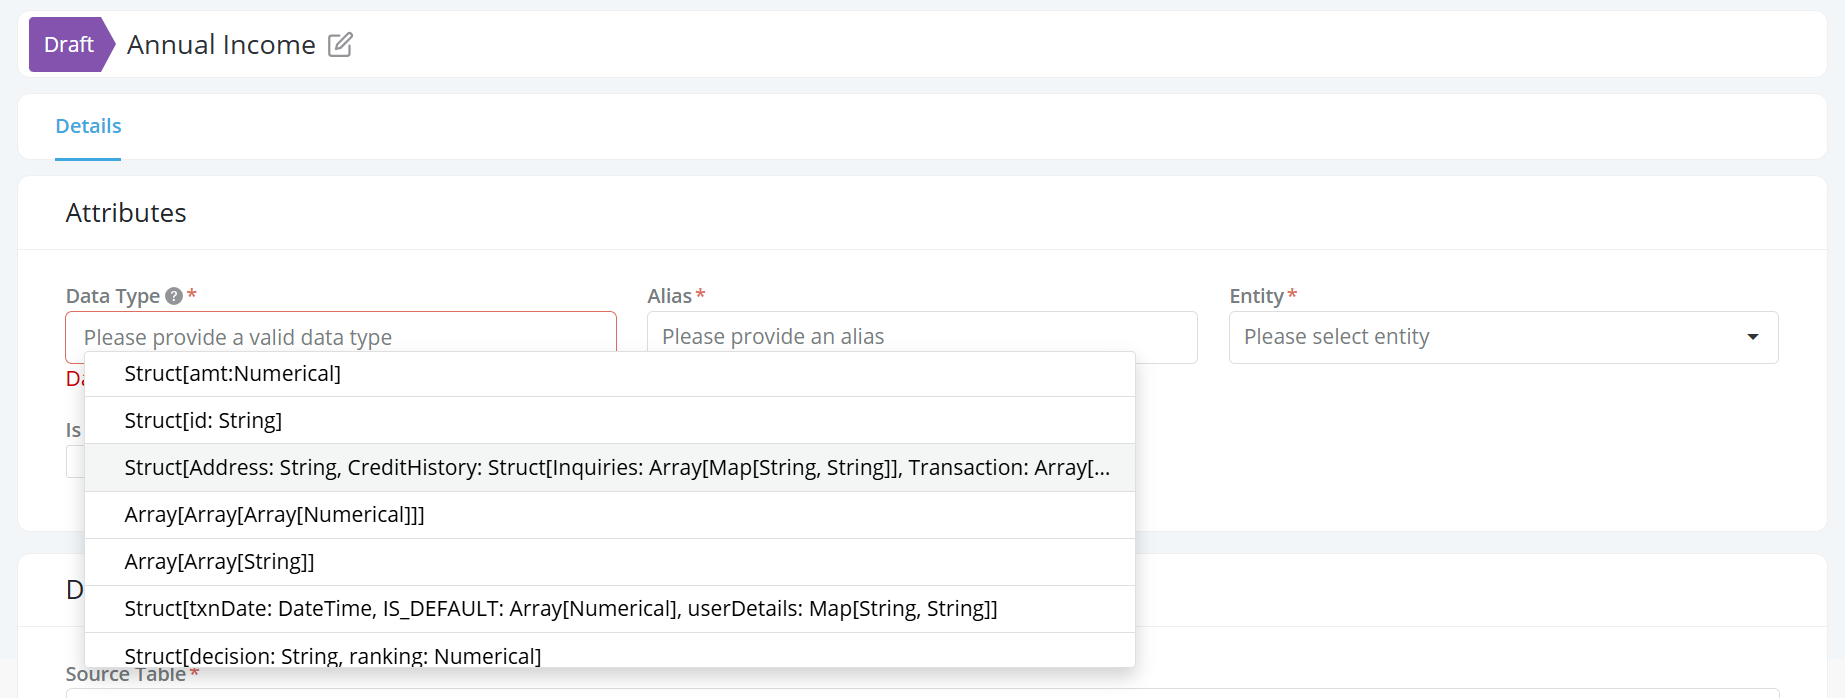Click the Attributes section heading
Image resolution: width=1845 pixels, height=698 pixels.
coord(126,213)
